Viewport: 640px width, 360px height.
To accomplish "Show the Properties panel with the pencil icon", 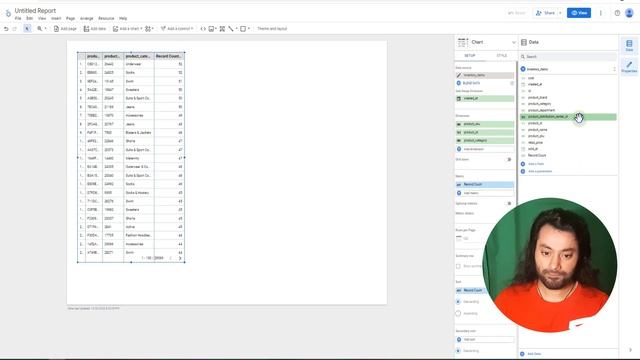I will pos(629,67).
